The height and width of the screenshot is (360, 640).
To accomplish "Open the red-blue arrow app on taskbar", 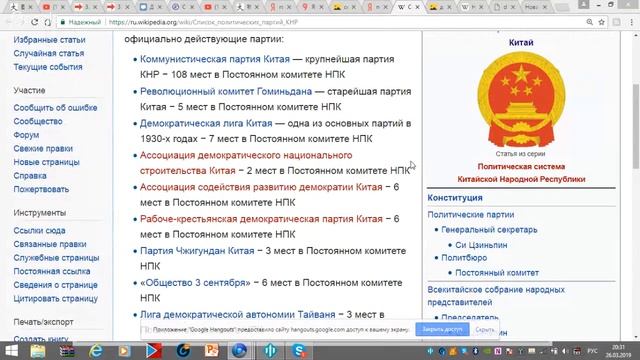I will [153, 351].
